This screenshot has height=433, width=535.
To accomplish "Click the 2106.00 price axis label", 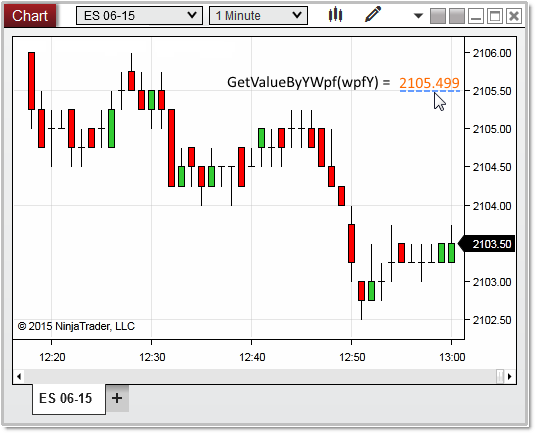I will pyautogui.click(x=492, y=53).
